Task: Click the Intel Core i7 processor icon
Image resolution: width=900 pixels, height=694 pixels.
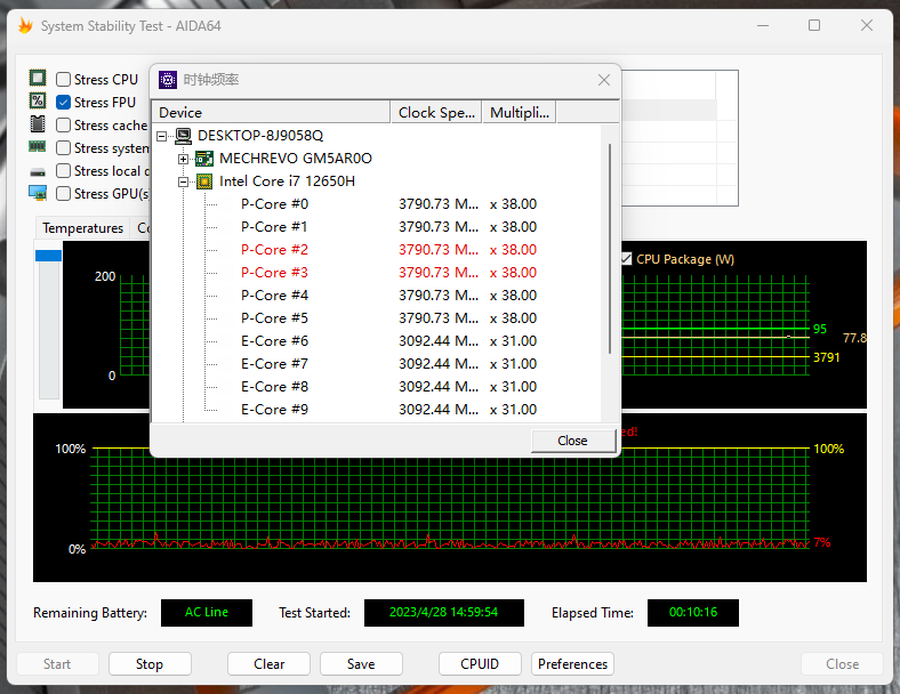Action: click(x=204, y=181)
